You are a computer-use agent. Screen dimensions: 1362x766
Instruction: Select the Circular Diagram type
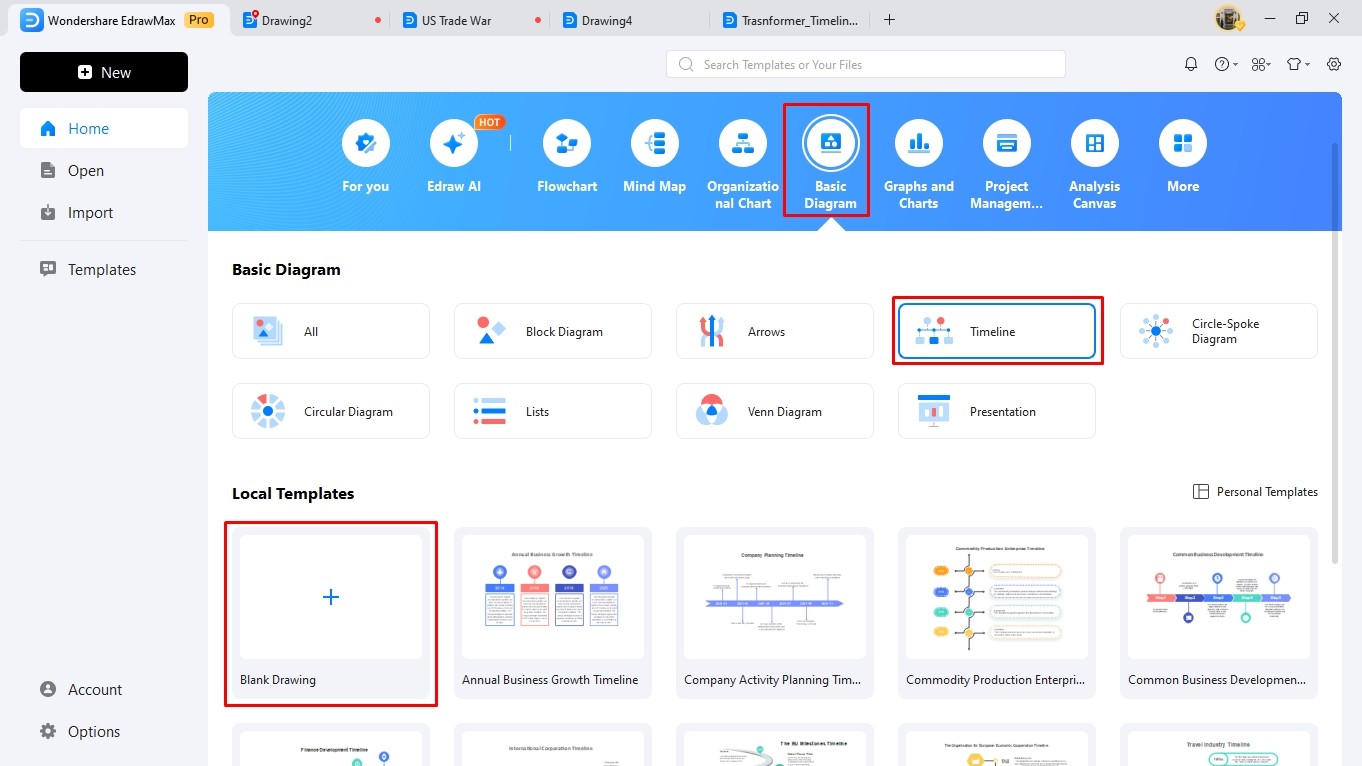pos(331,411)
